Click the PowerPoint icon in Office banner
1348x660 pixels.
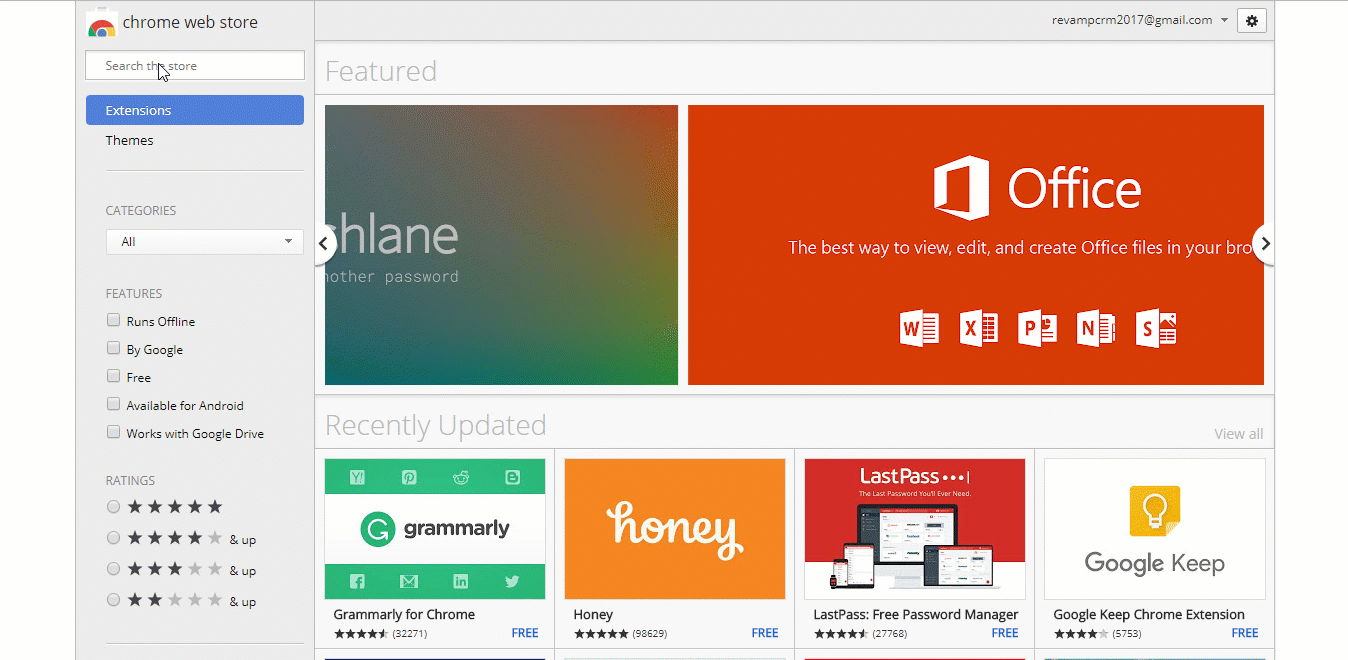pyautogui.click(x=1037, y=328)
